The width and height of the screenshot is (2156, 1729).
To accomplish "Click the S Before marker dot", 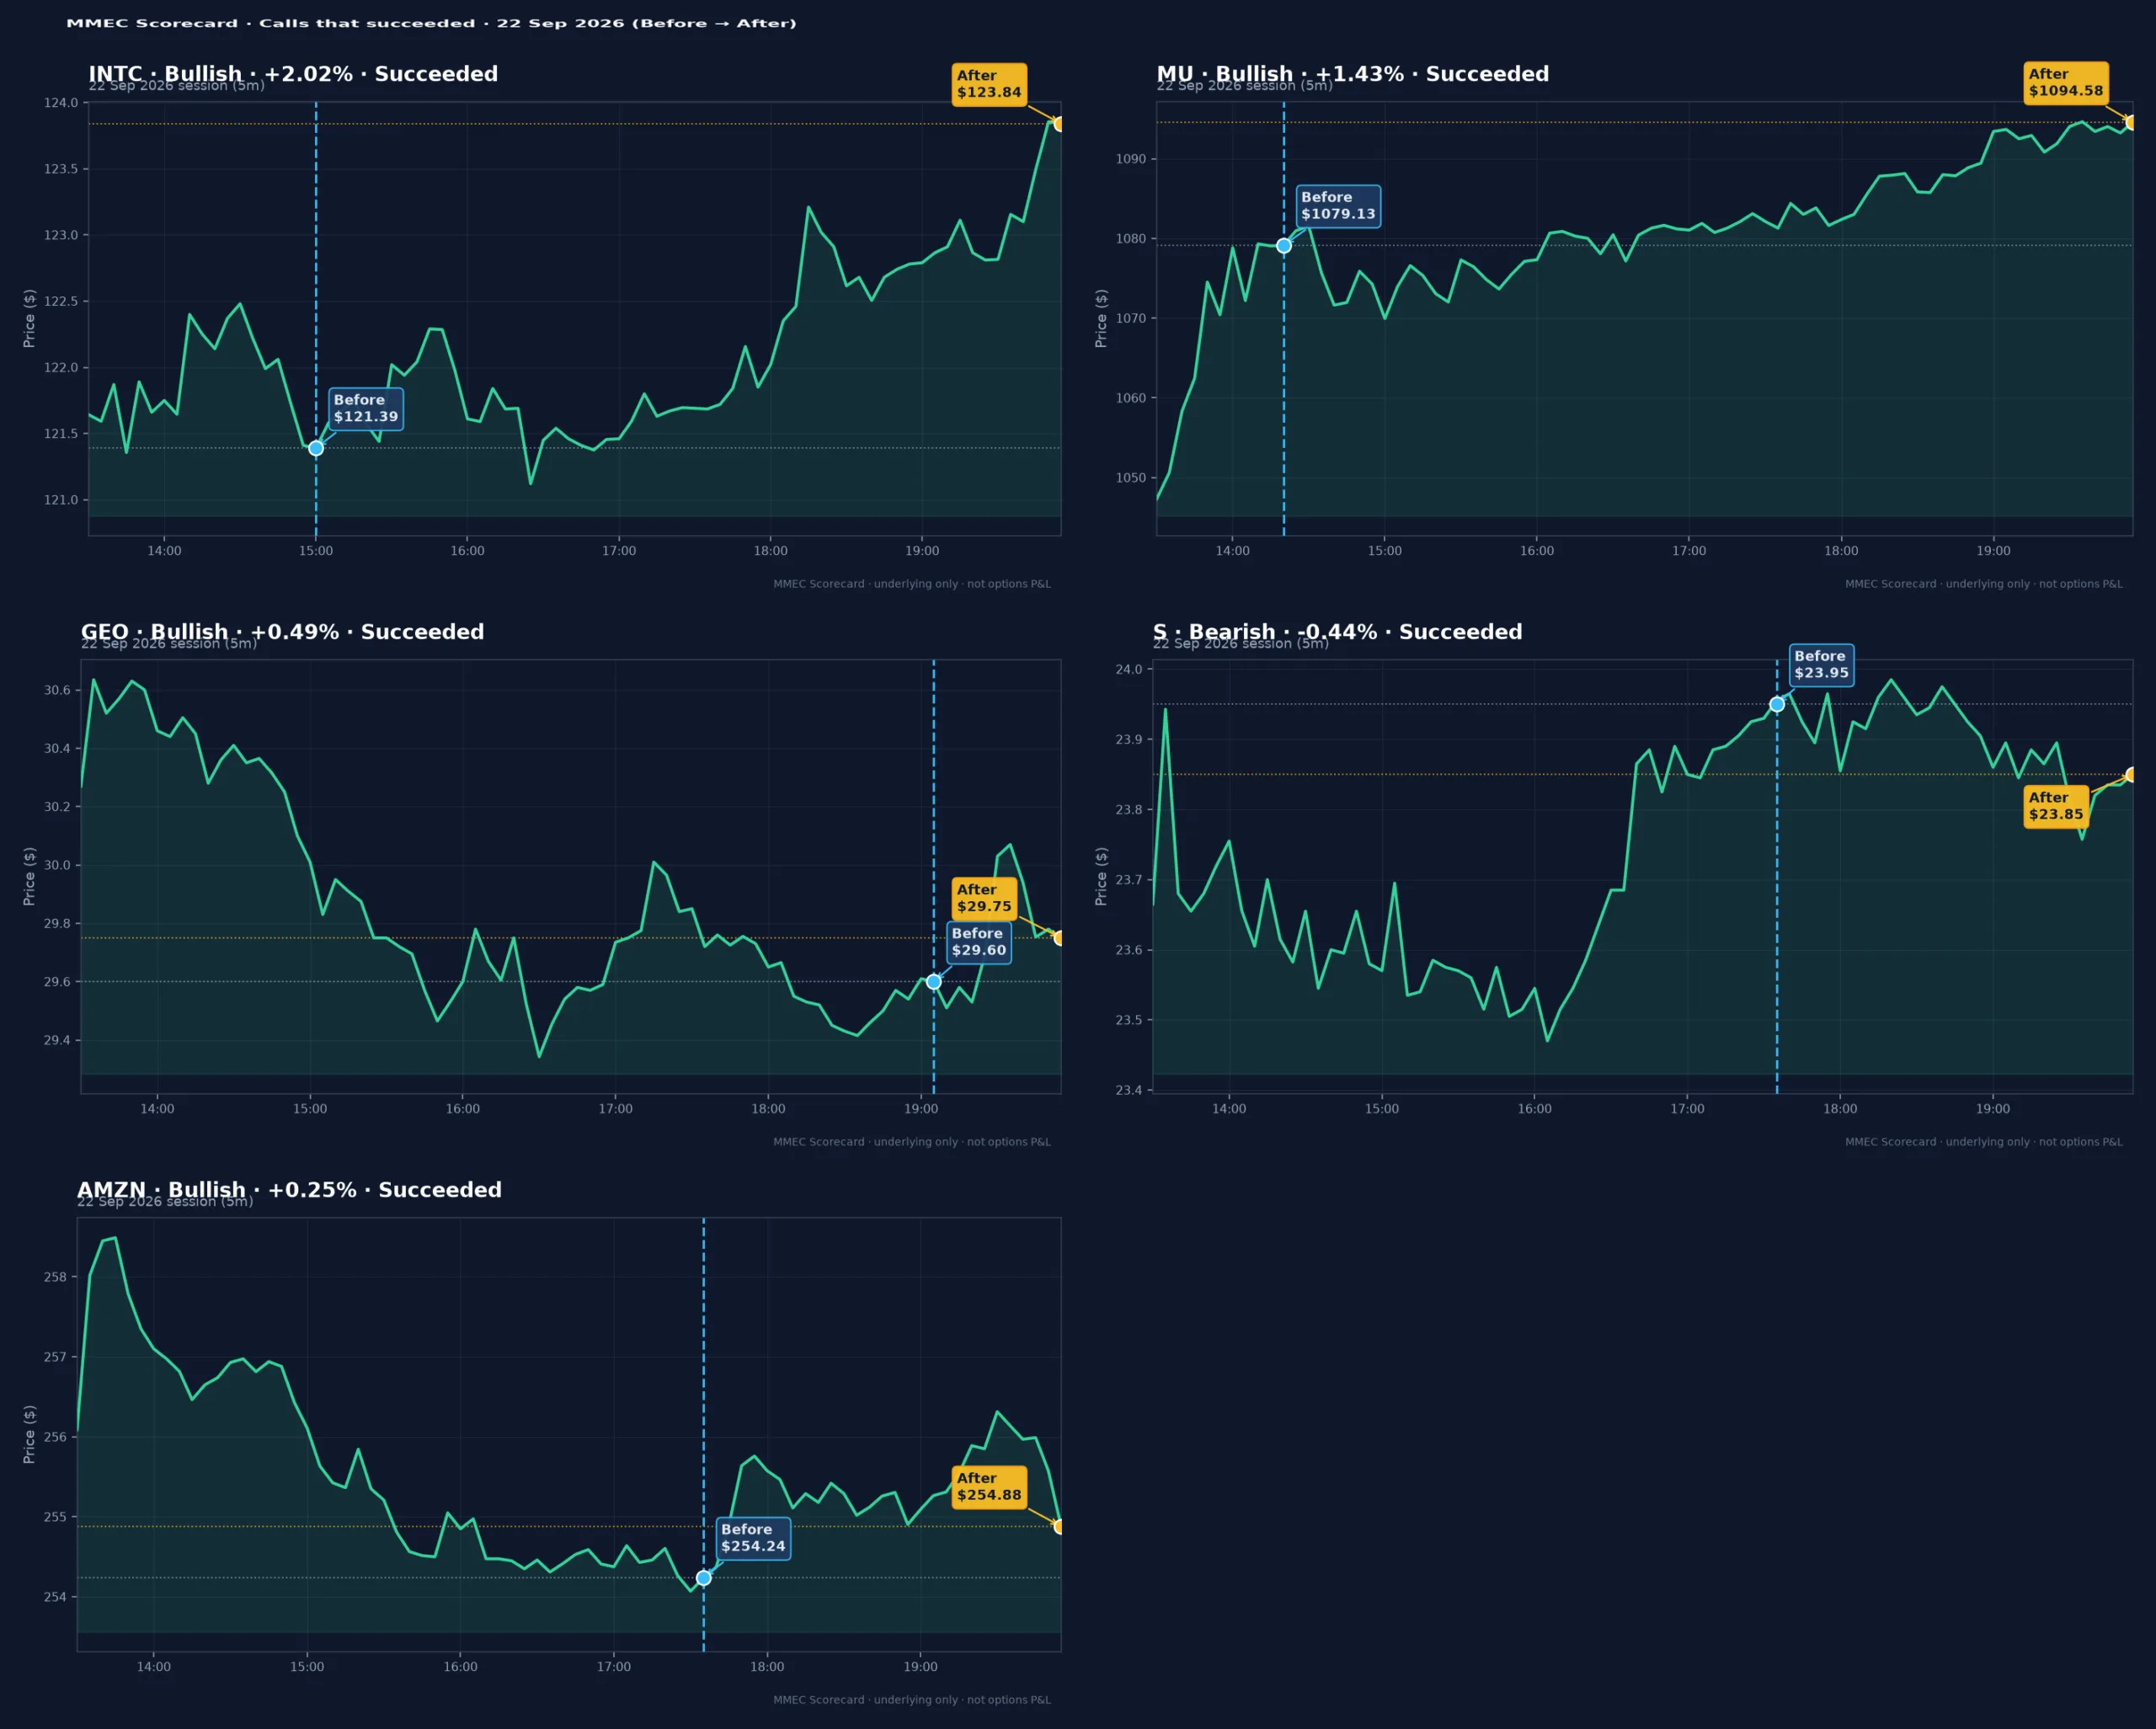I will tap(1777, 704).
